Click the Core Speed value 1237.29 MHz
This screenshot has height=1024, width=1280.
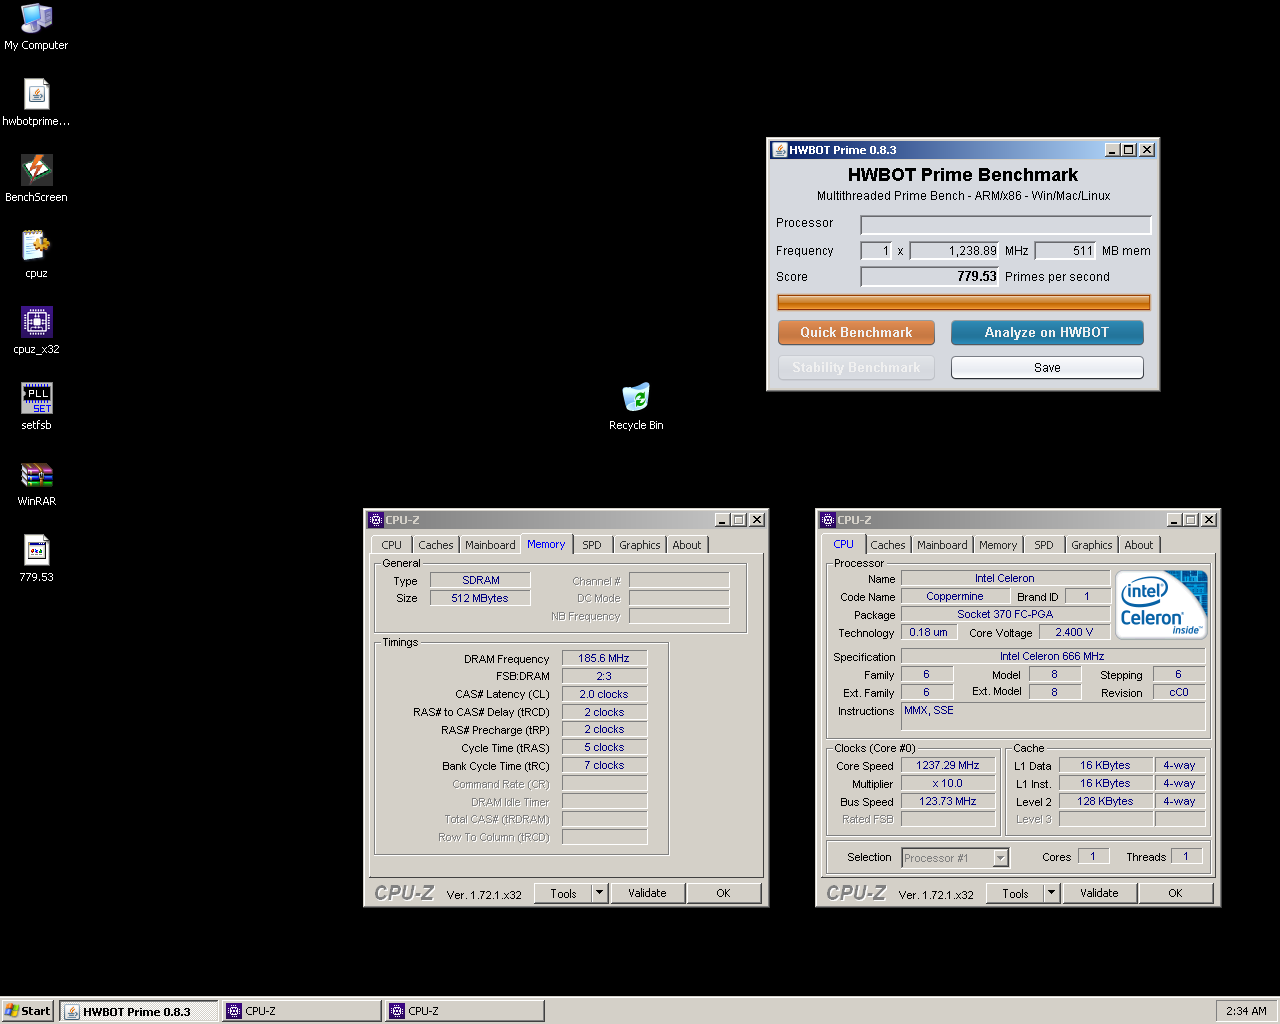pos(948,765)
